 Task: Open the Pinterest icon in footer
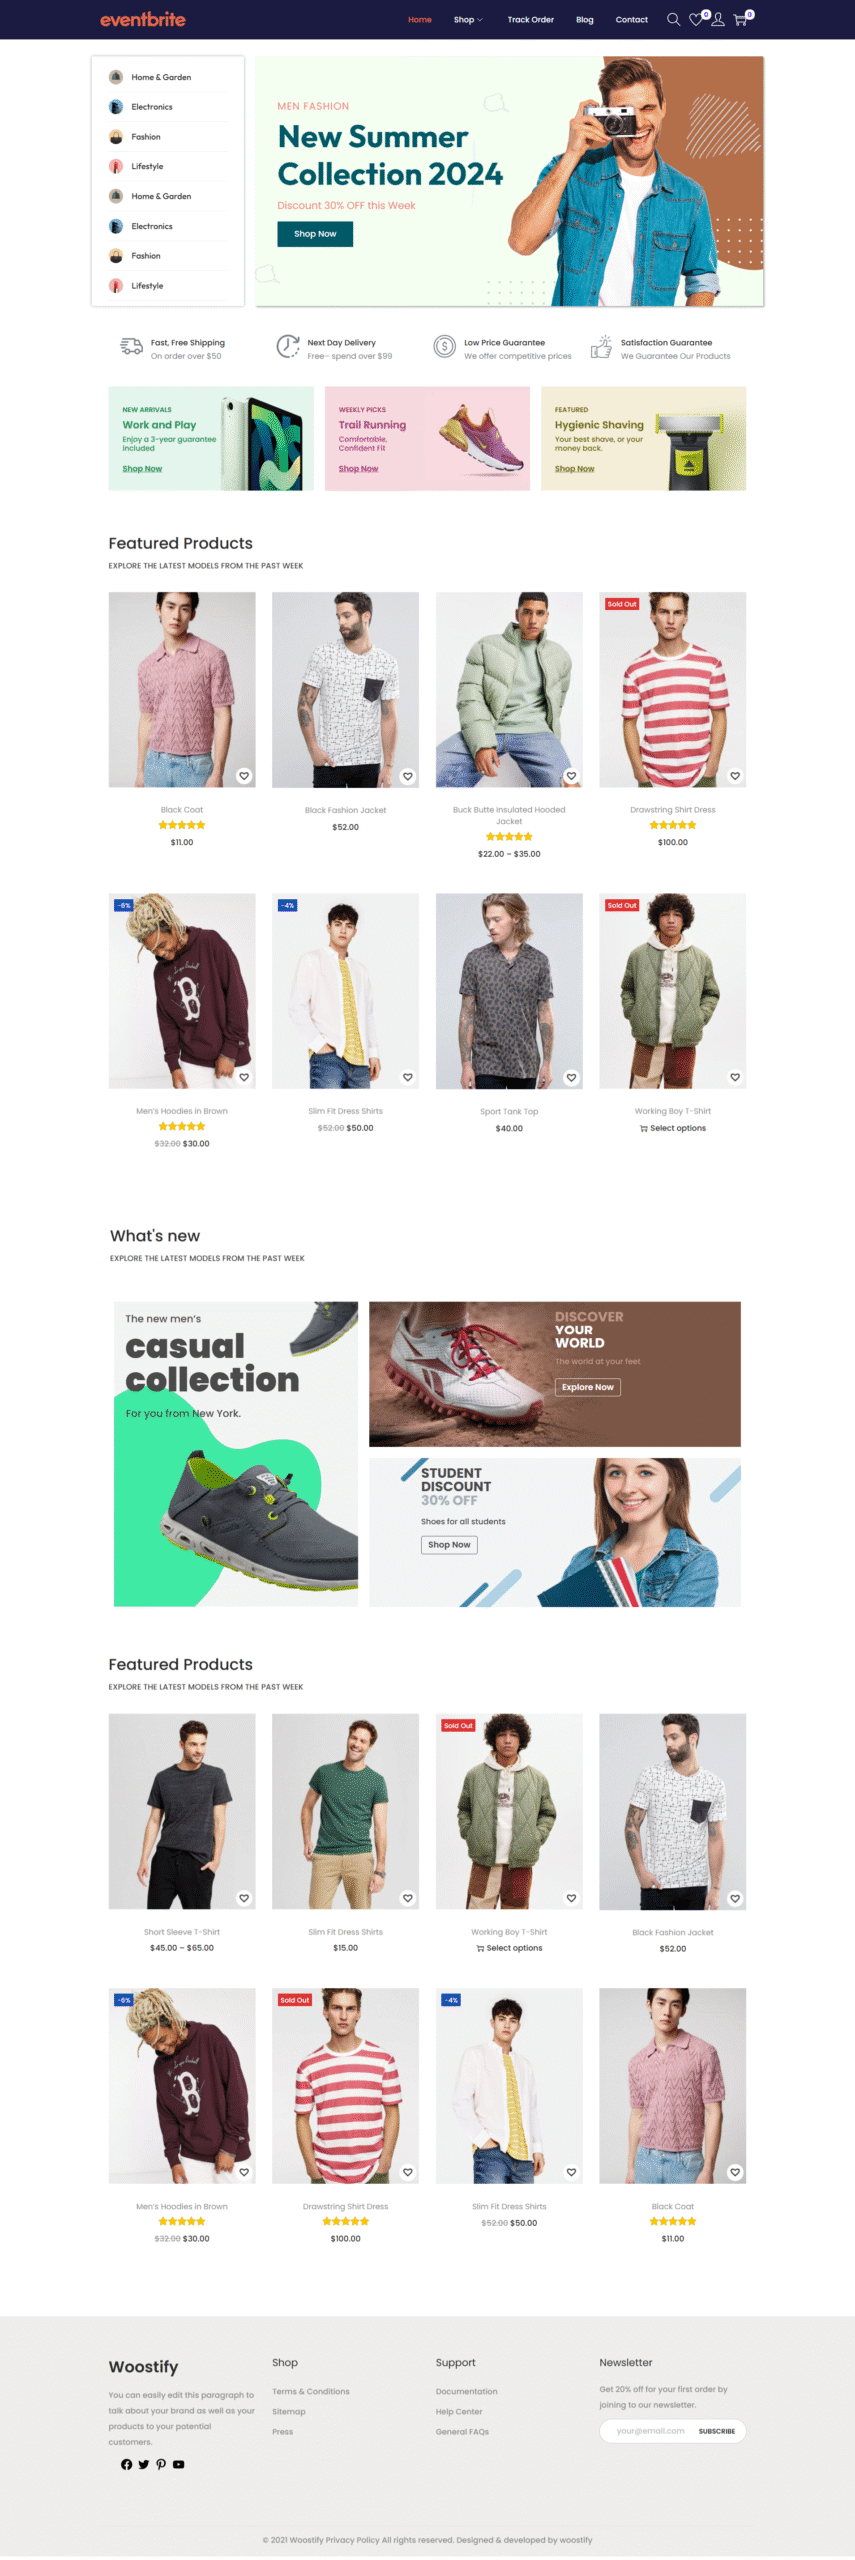click(x=161, y=2464)
